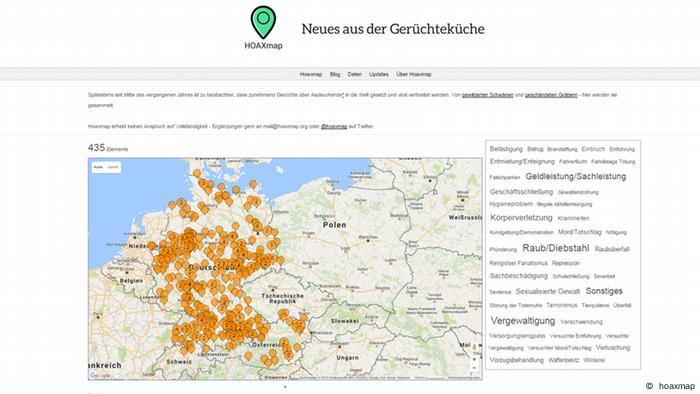Click the map zoom in plus button
This screenshot has width=700, height=394.
[x=474, y=359]
